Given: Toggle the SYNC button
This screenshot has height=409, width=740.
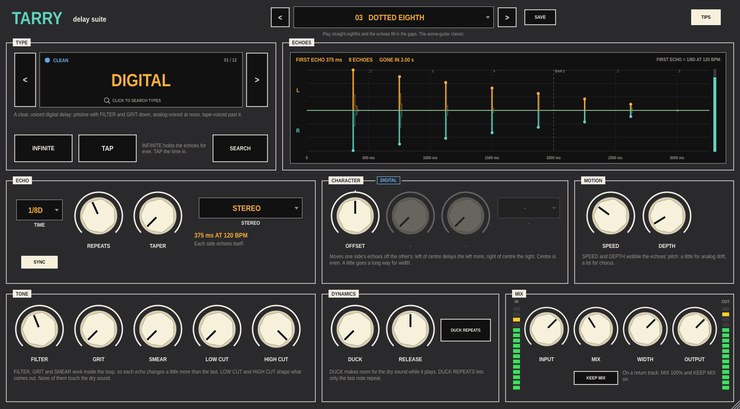Looking at the screenshot, I should pyautogui.click(x=40, y=262).
